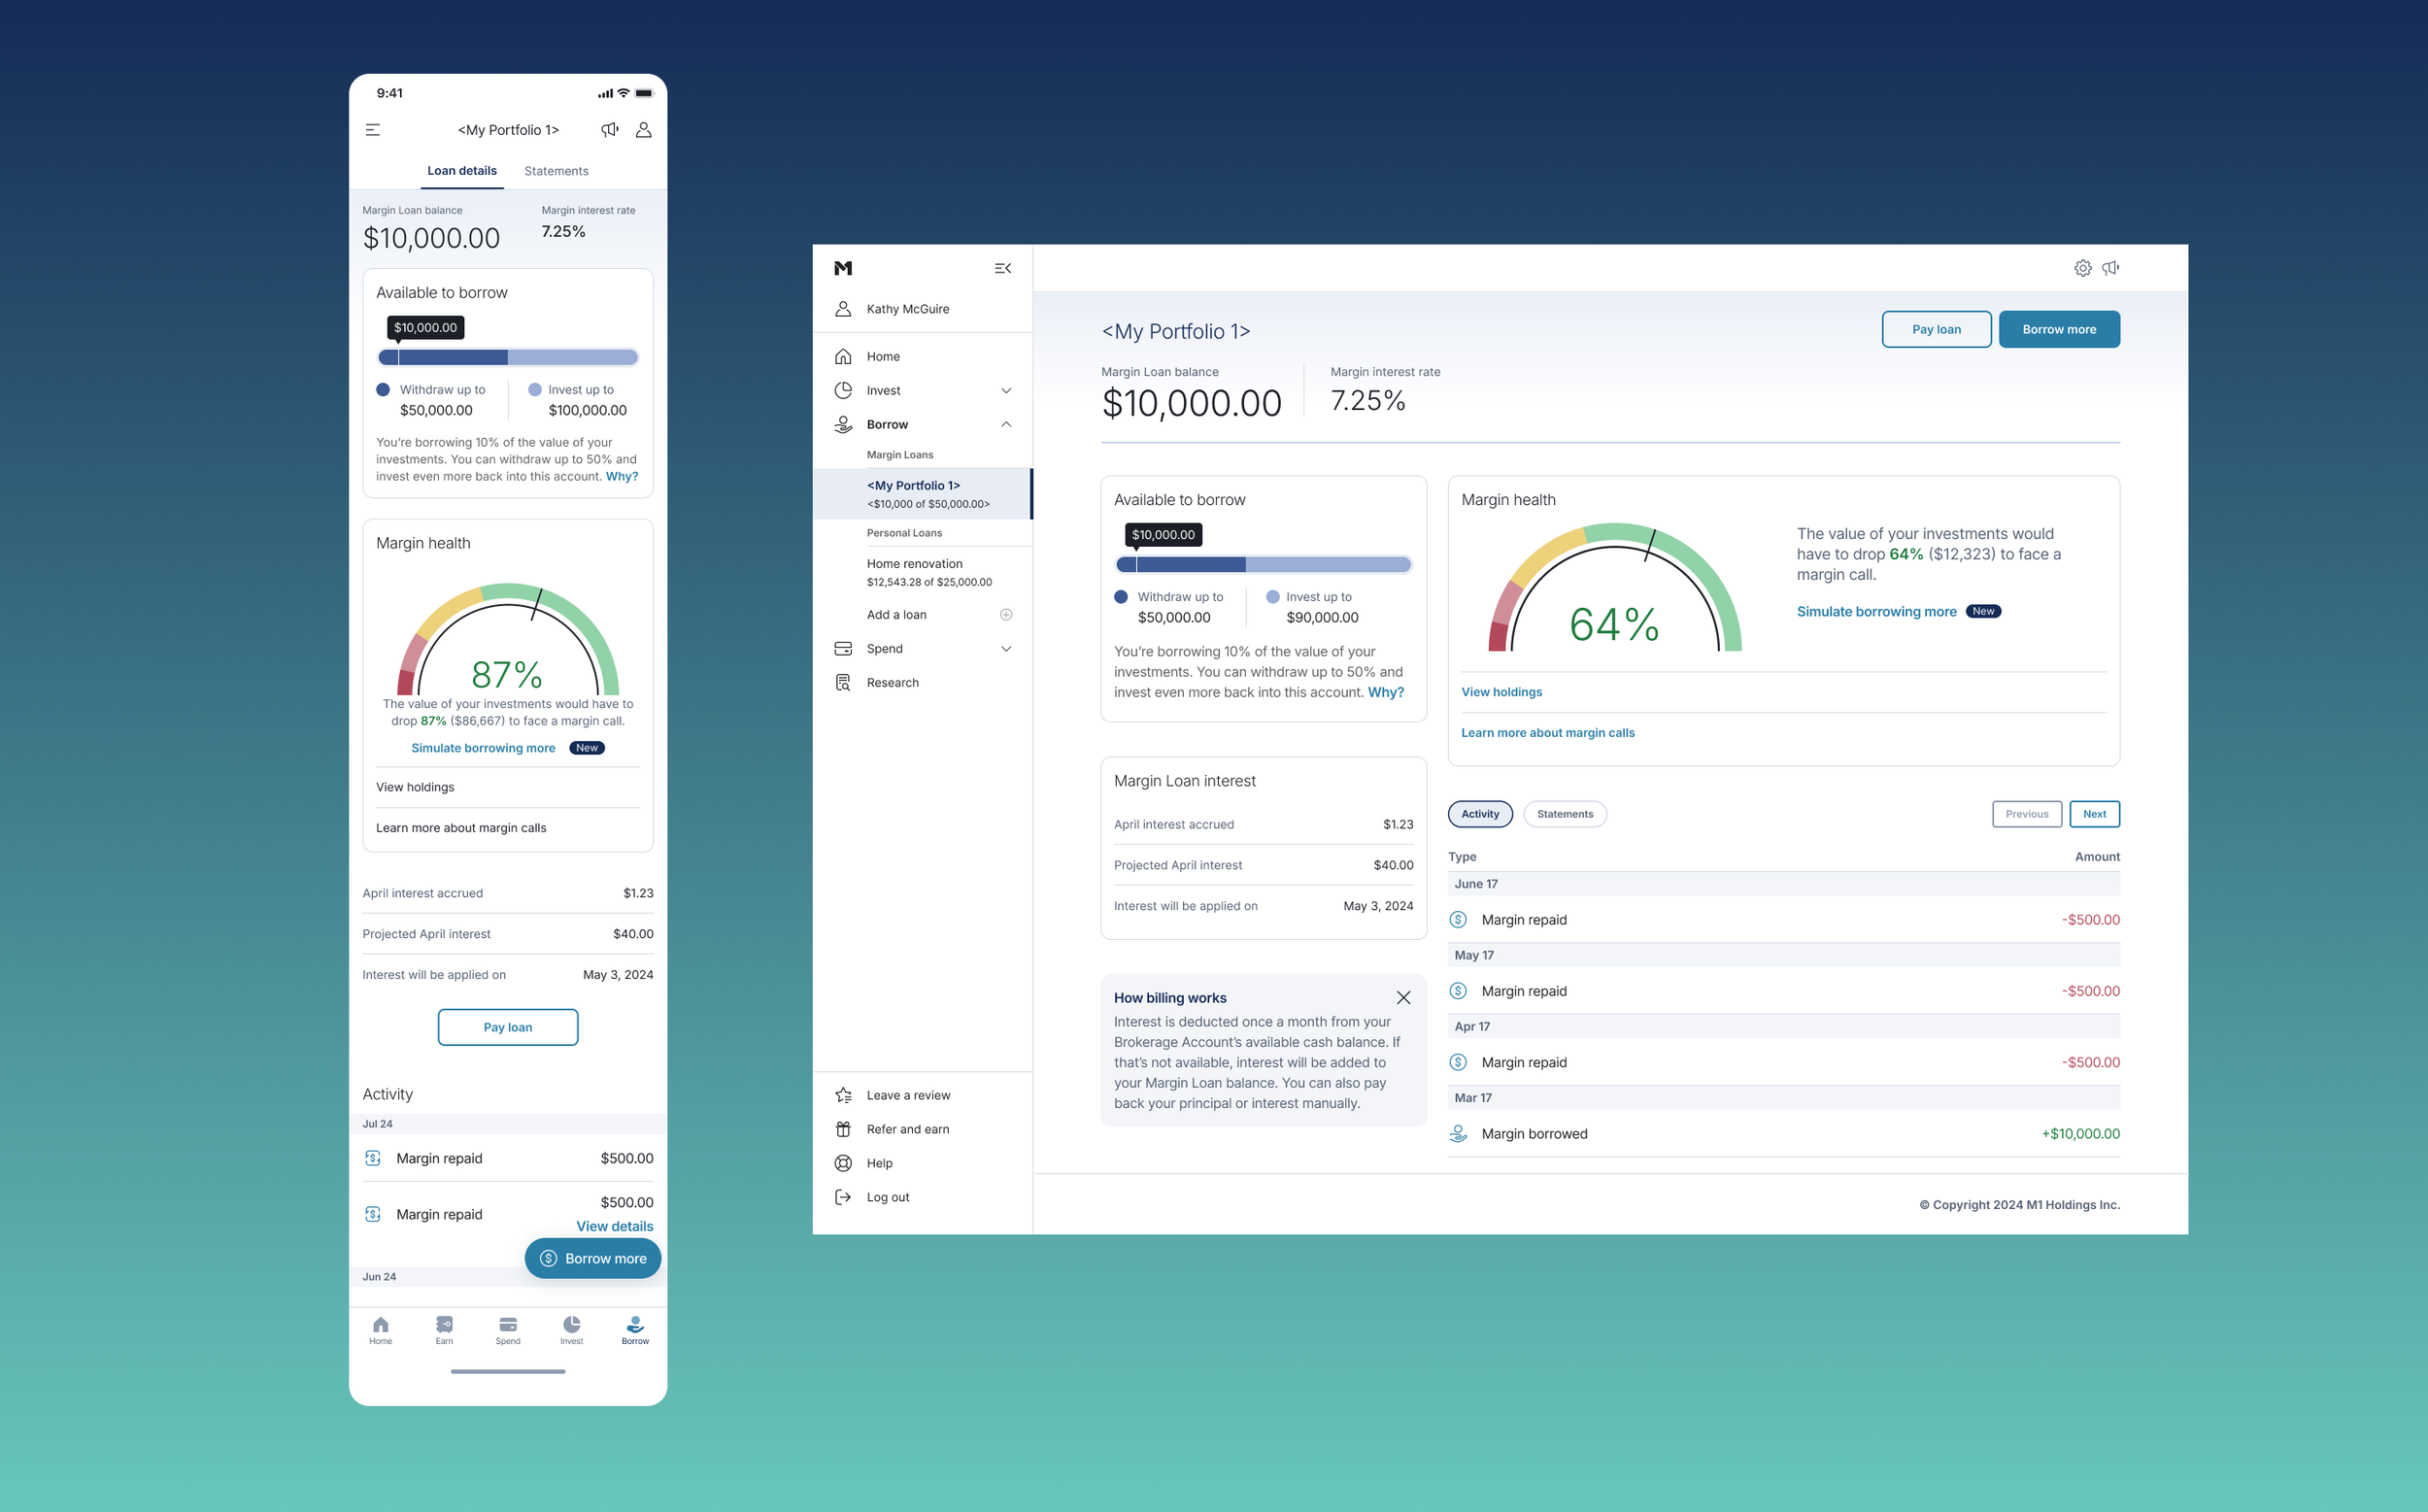
Task: Tap the profile icon in the mobile header
Action: tap(644, 130)
